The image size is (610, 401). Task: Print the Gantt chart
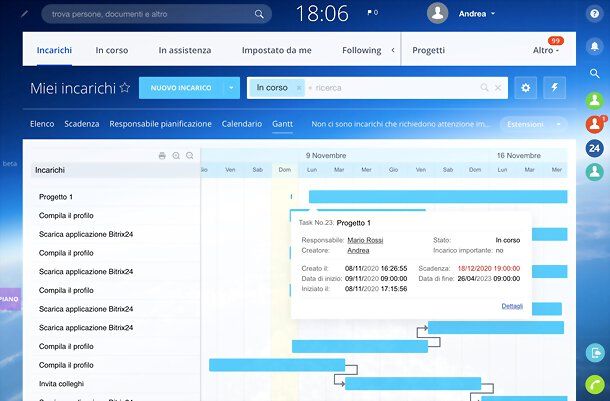(162, 156)
